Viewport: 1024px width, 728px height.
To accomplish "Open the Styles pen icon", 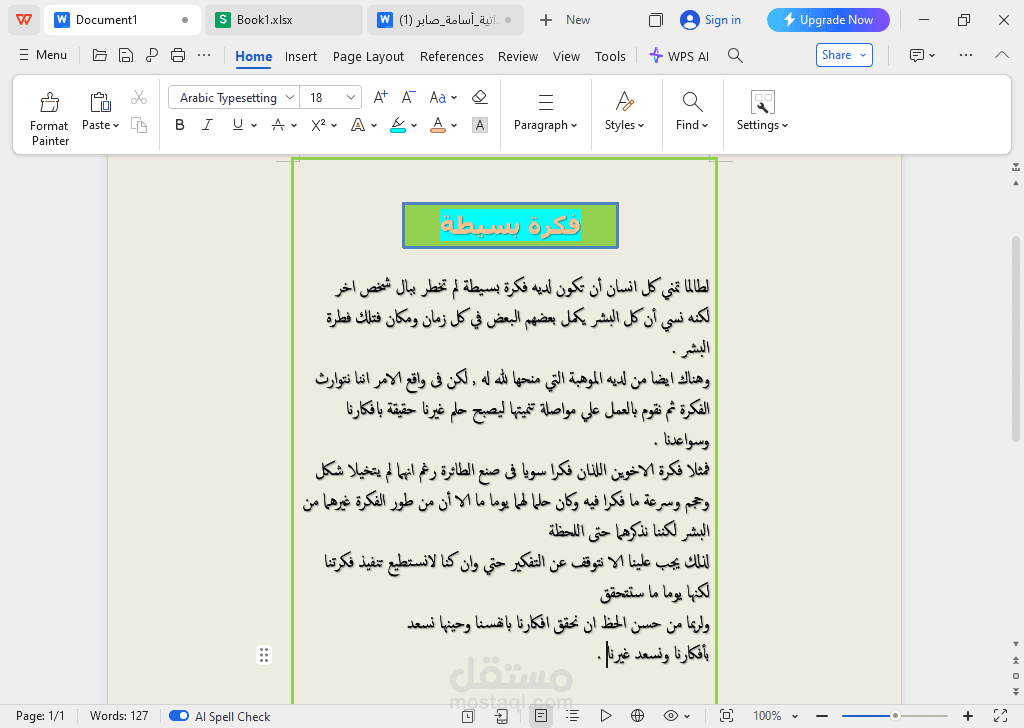I will (624, 102).
